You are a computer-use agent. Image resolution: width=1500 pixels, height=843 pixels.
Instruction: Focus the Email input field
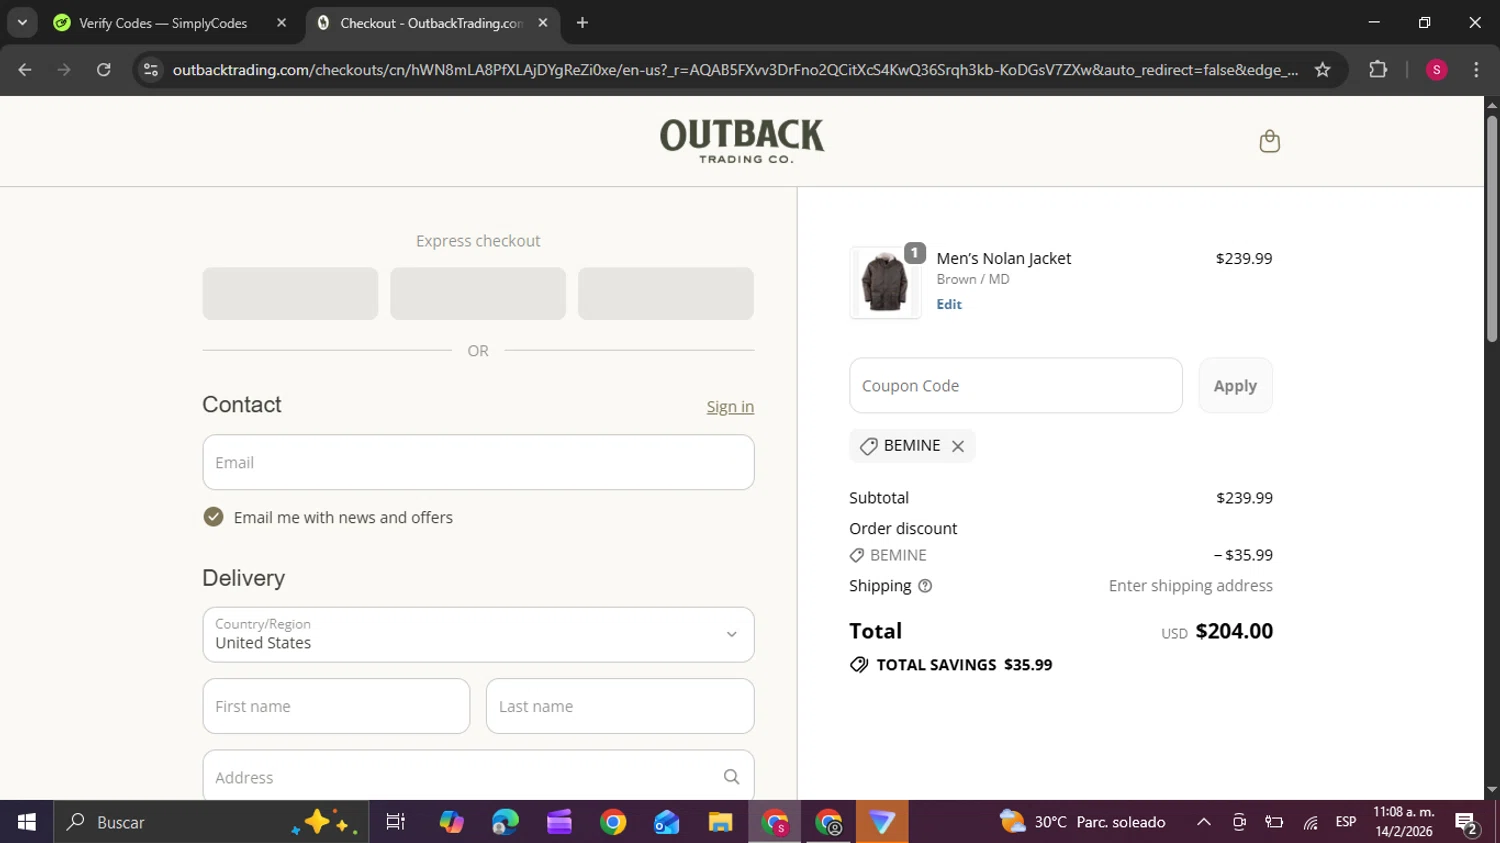(x=478, y=462)
